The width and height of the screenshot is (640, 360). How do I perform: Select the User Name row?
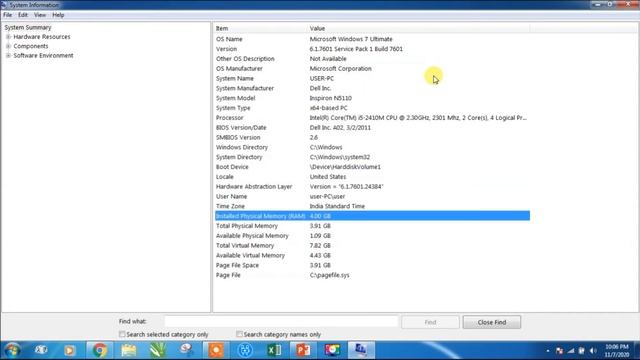tap(372, 196)
